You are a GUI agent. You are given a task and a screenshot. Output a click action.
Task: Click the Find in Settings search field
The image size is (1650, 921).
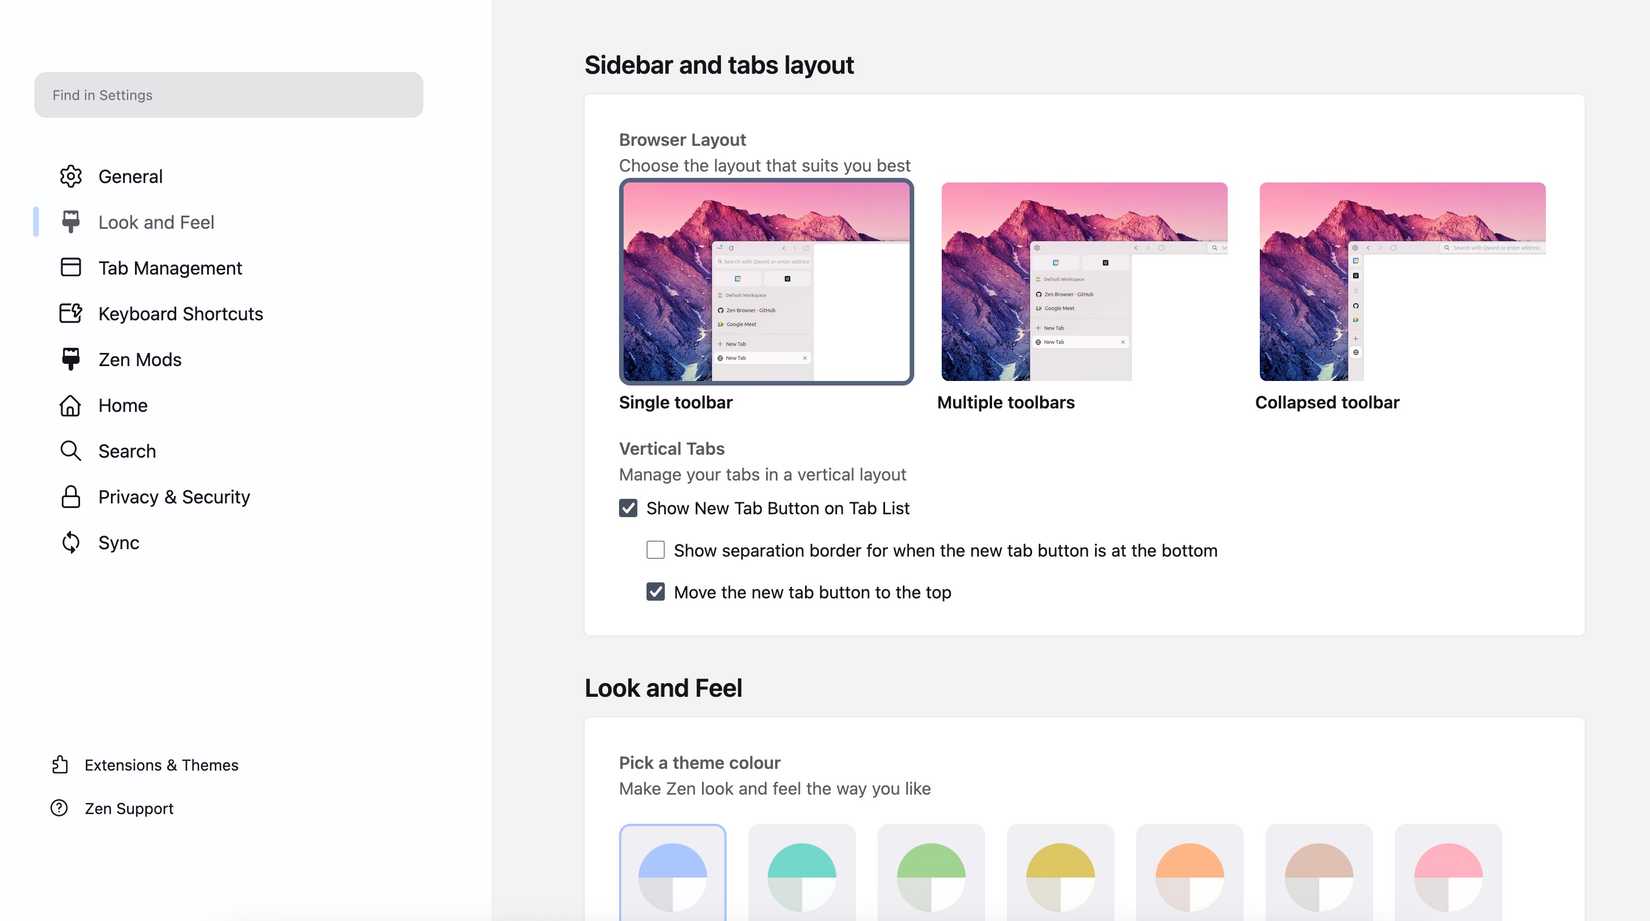click(228, 95)
